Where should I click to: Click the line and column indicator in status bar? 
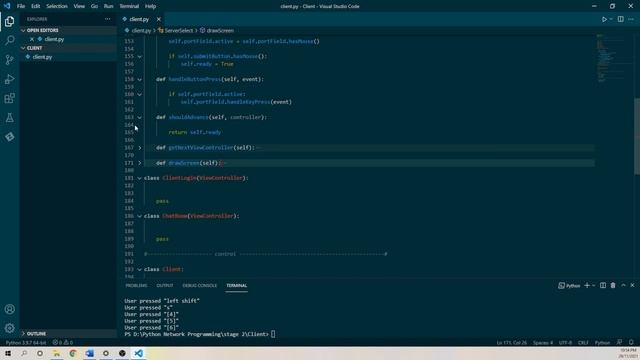pyautogui.click(x=511, y=342)
